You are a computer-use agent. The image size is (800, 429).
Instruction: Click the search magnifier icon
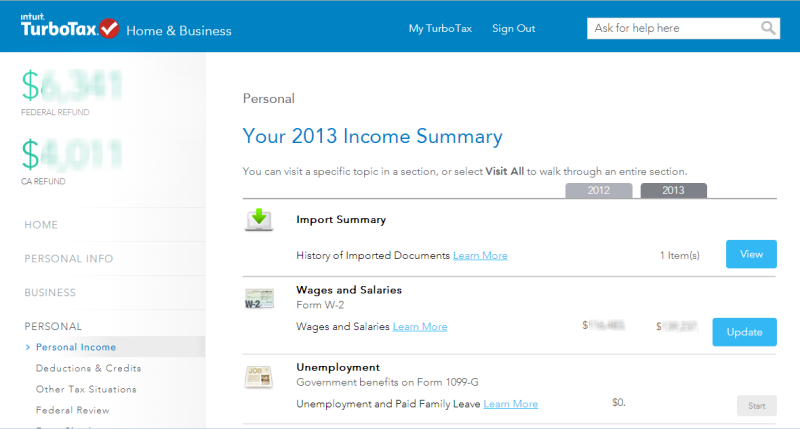pyautogui.click(x=768, y=28)
